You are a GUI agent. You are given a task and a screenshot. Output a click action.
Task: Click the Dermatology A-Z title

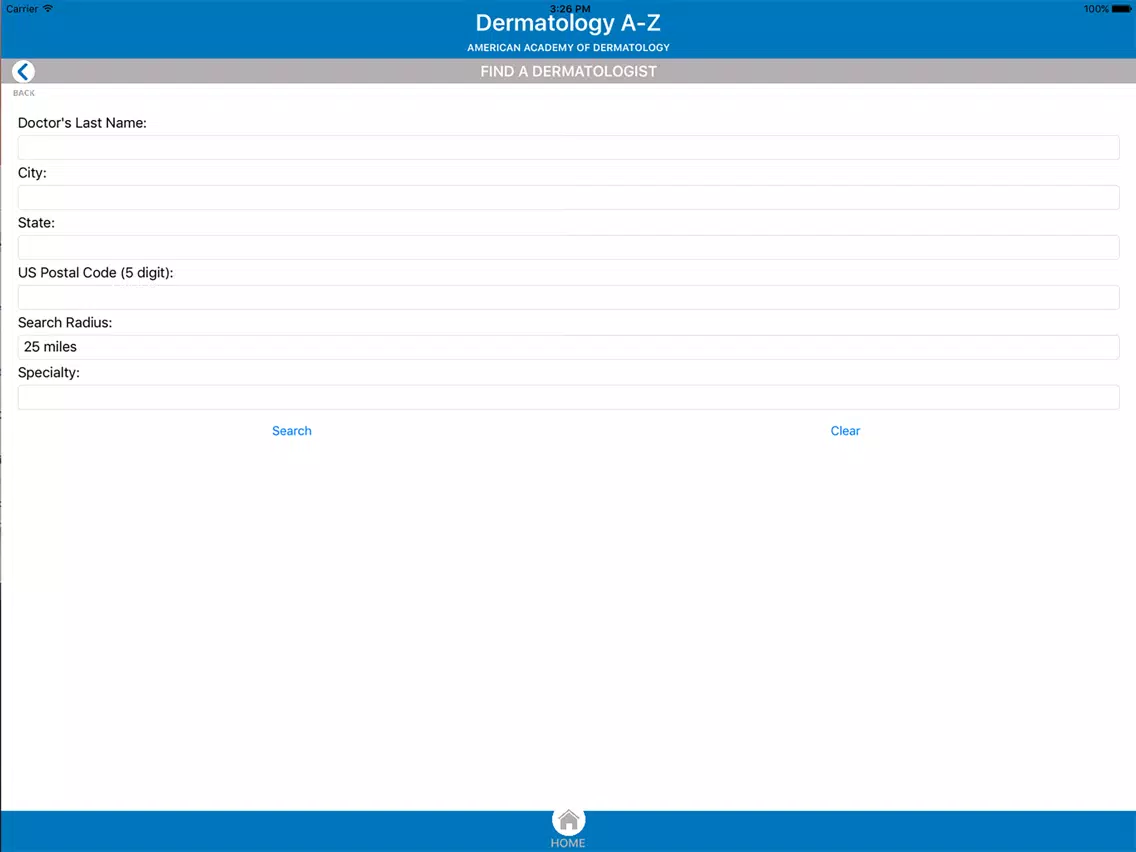coord(568,23)
